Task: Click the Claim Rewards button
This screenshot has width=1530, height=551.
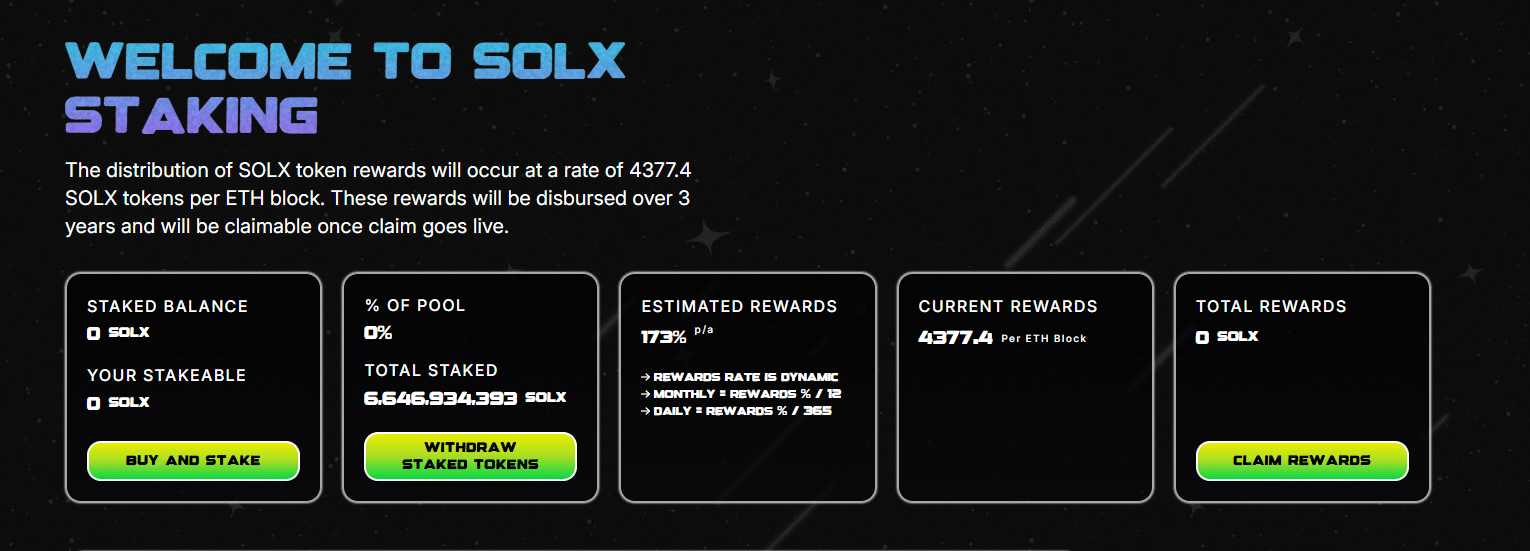Action: point(1302,461)
